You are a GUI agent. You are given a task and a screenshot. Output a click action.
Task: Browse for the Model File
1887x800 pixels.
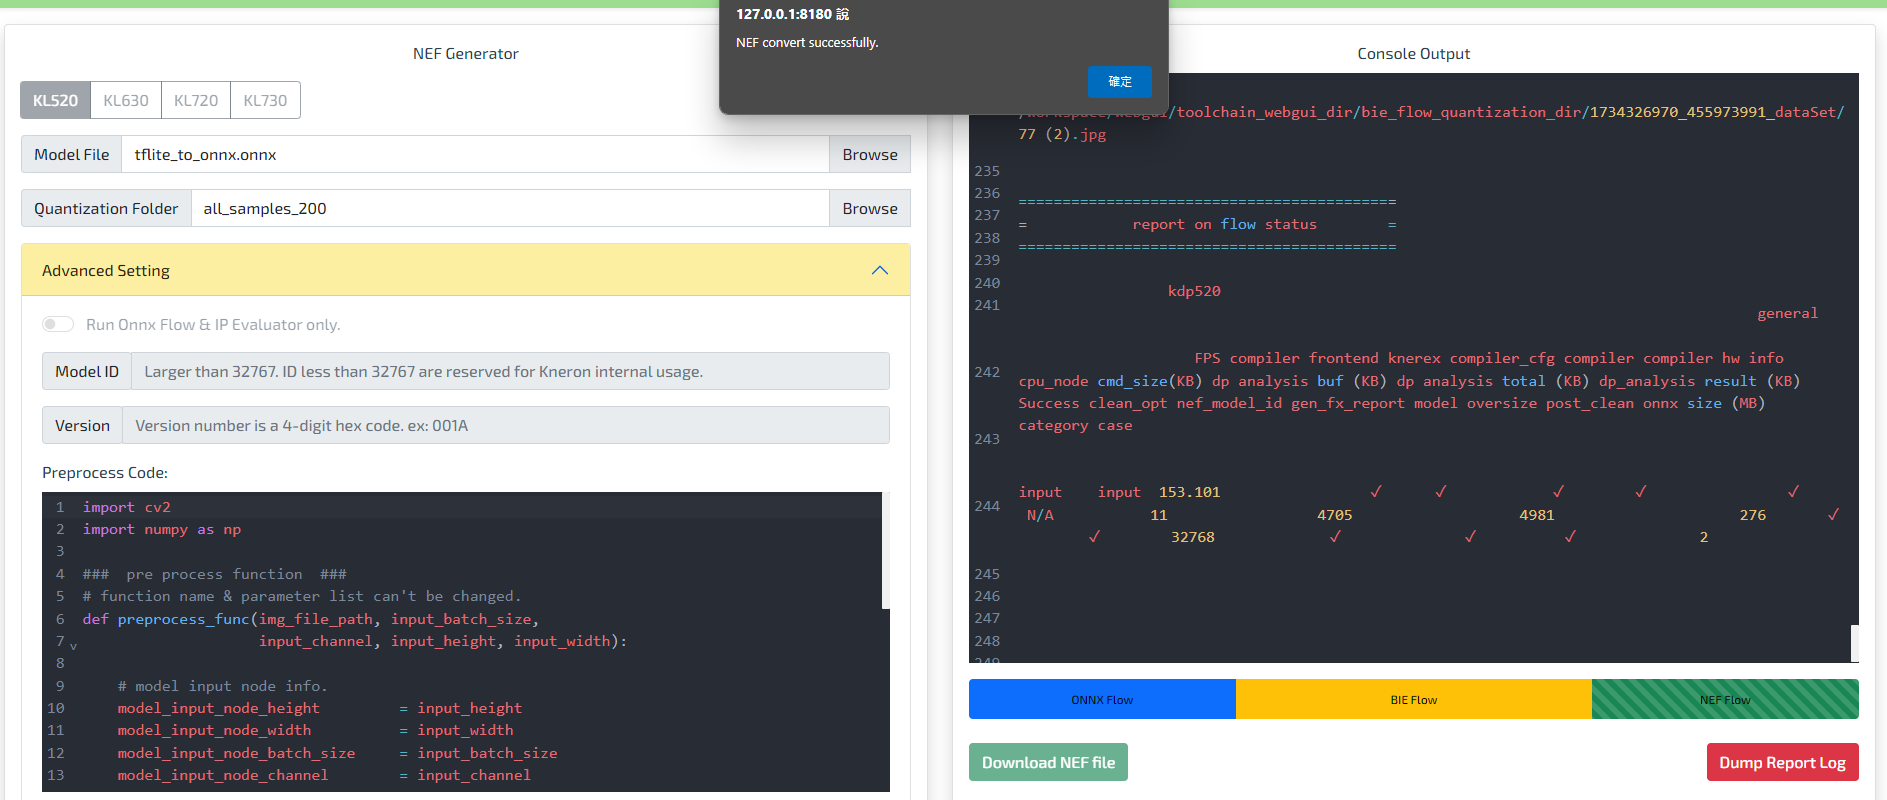[x=869, y=154]
